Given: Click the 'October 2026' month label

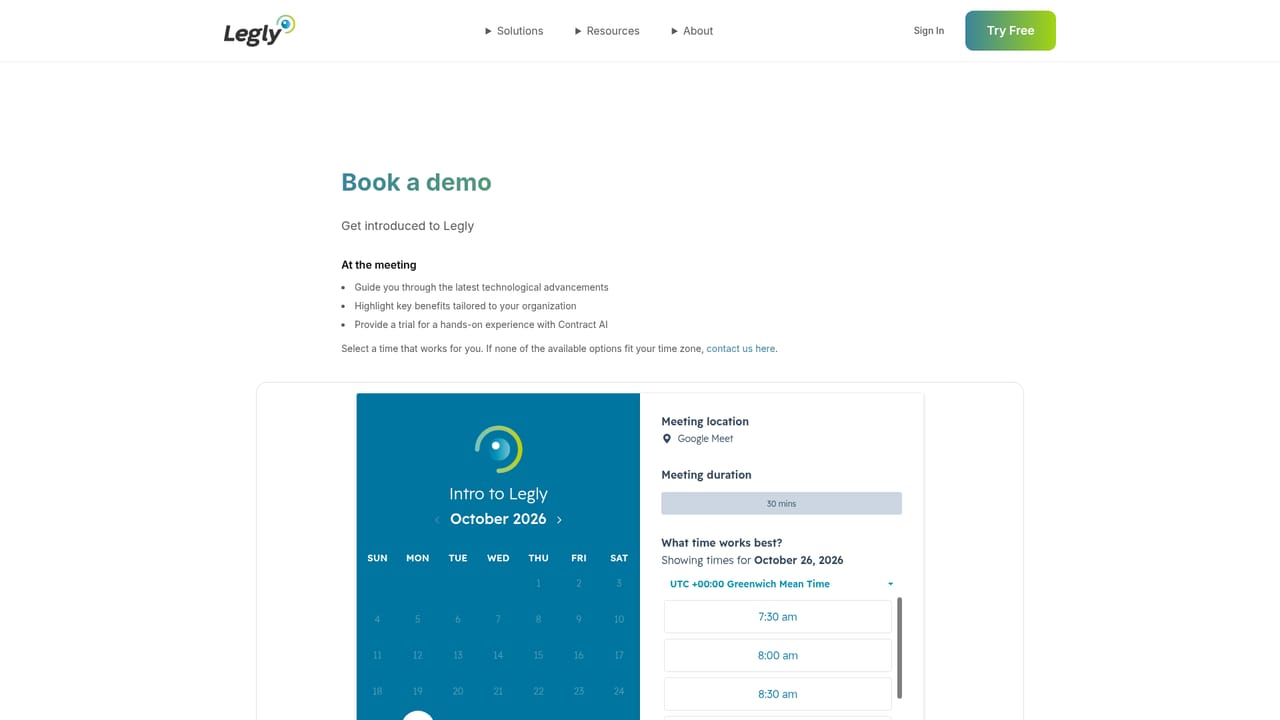Looking at the screenshot, I should point(498,519).
